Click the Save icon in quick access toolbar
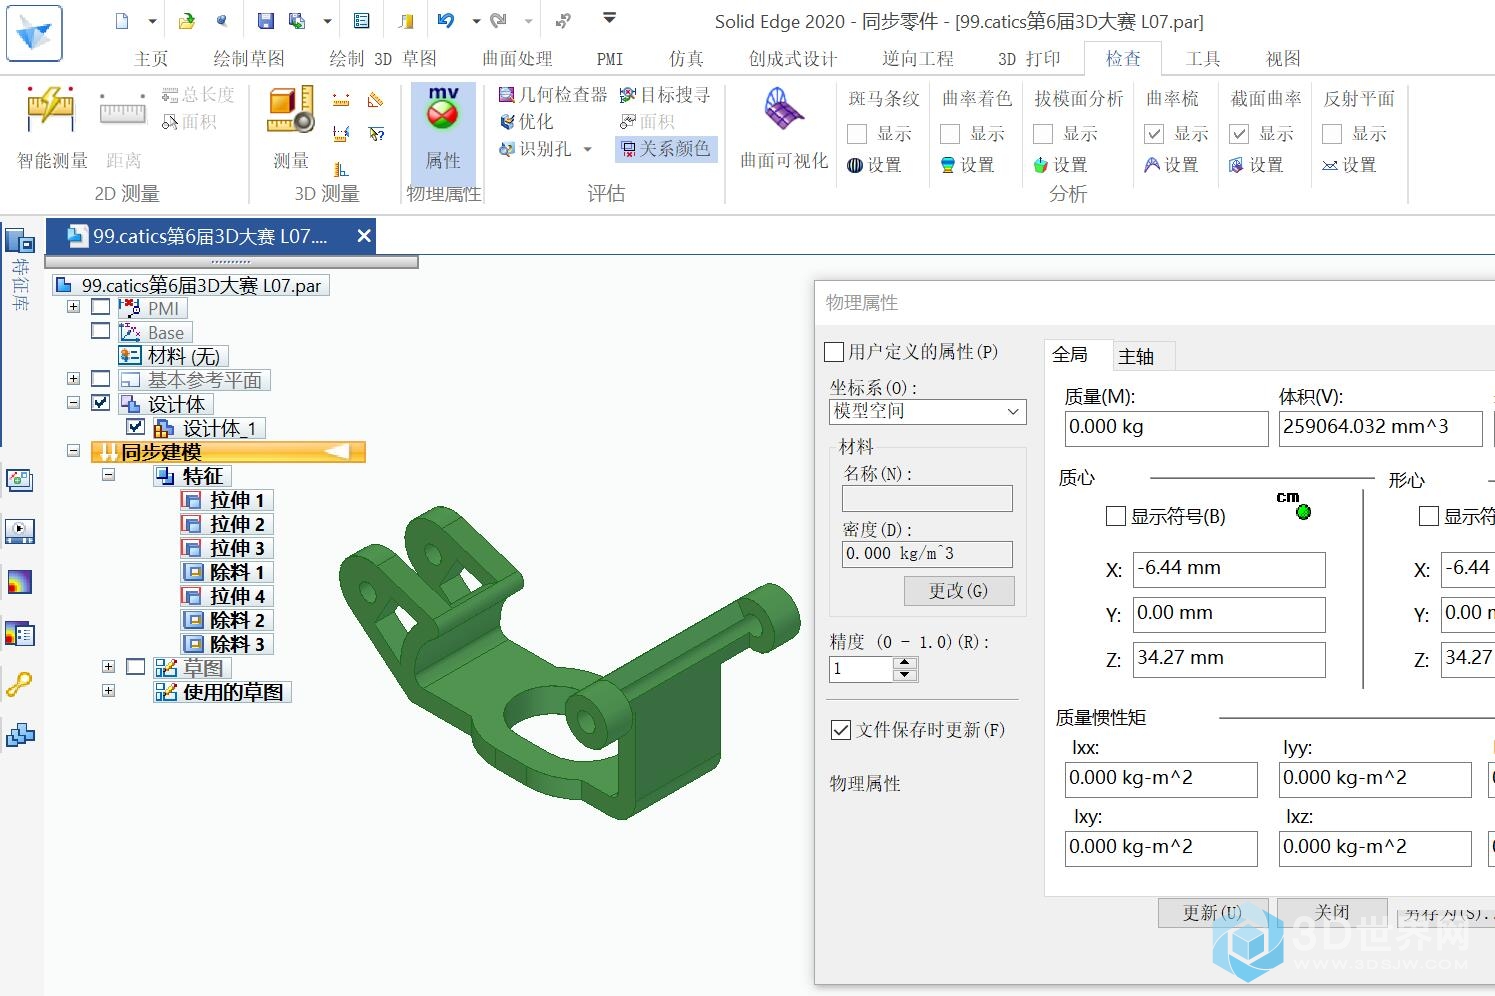Screen dimensions: 1495x996 265,20
